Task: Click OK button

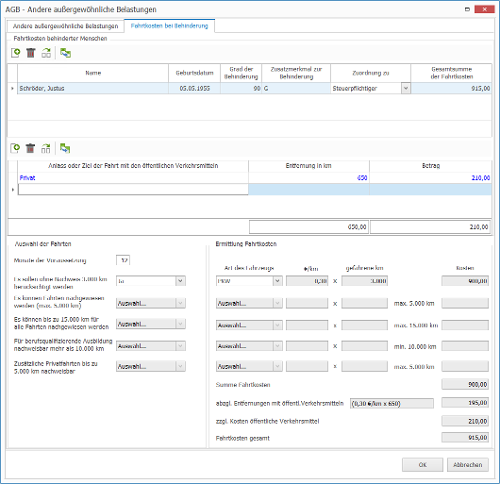Action: point(422,464)
